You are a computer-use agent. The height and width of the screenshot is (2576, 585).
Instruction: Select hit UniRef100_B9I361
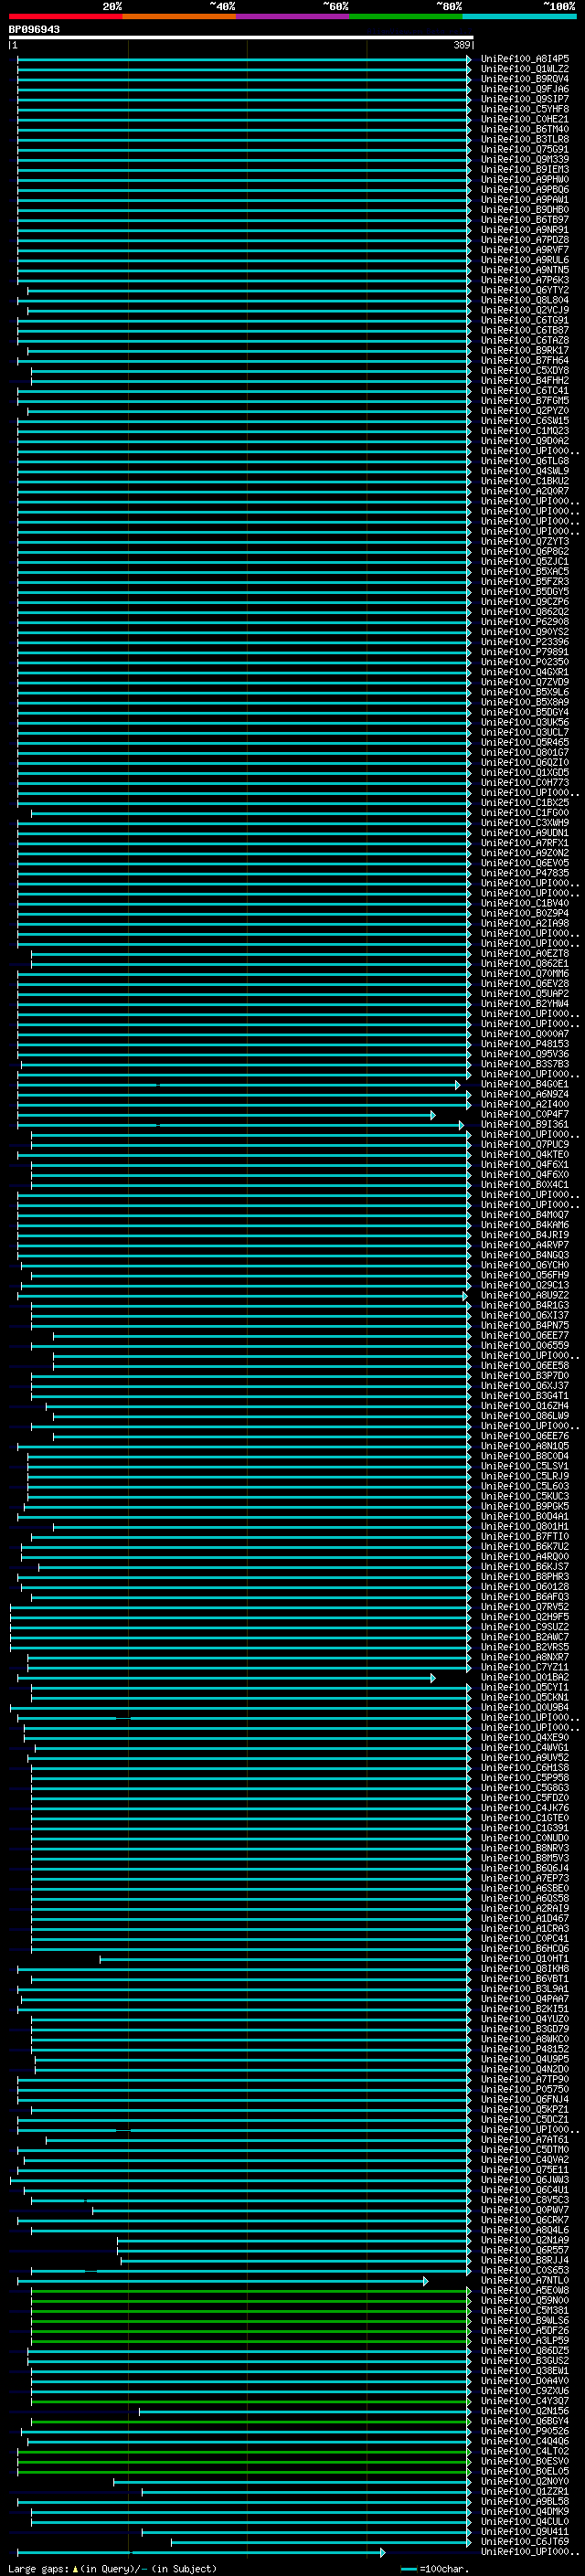pyautogui.click(x=525, y=1125)
